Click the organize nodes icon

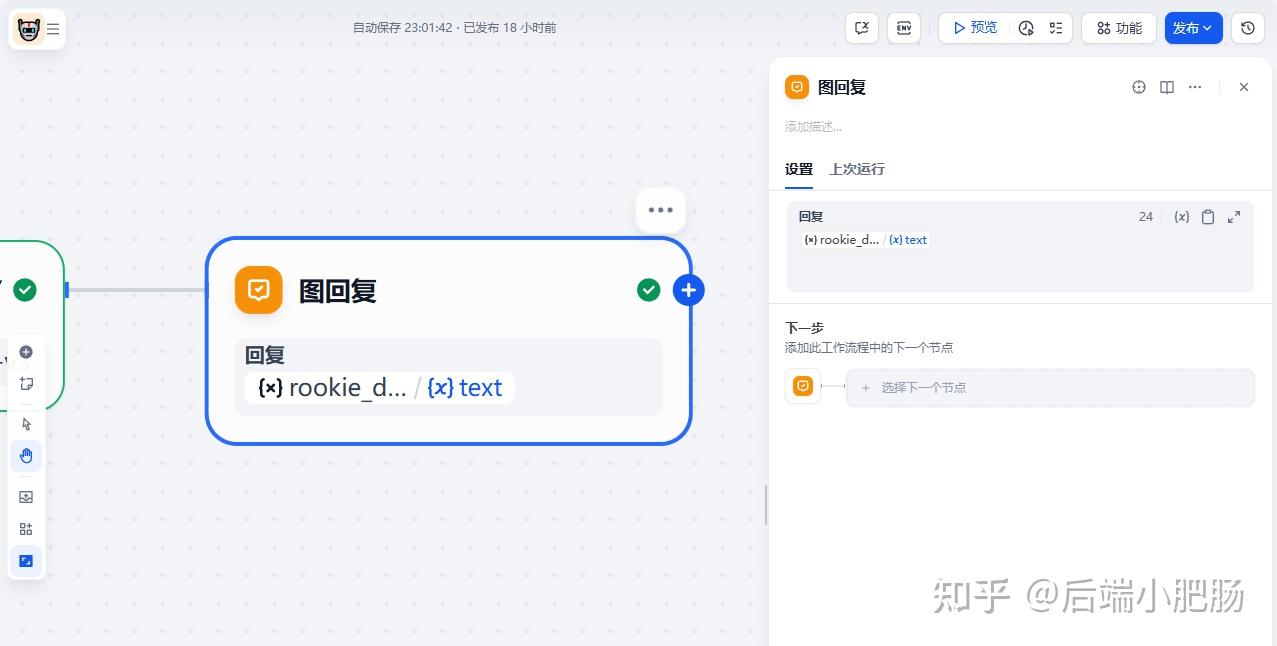coord(26,529)
